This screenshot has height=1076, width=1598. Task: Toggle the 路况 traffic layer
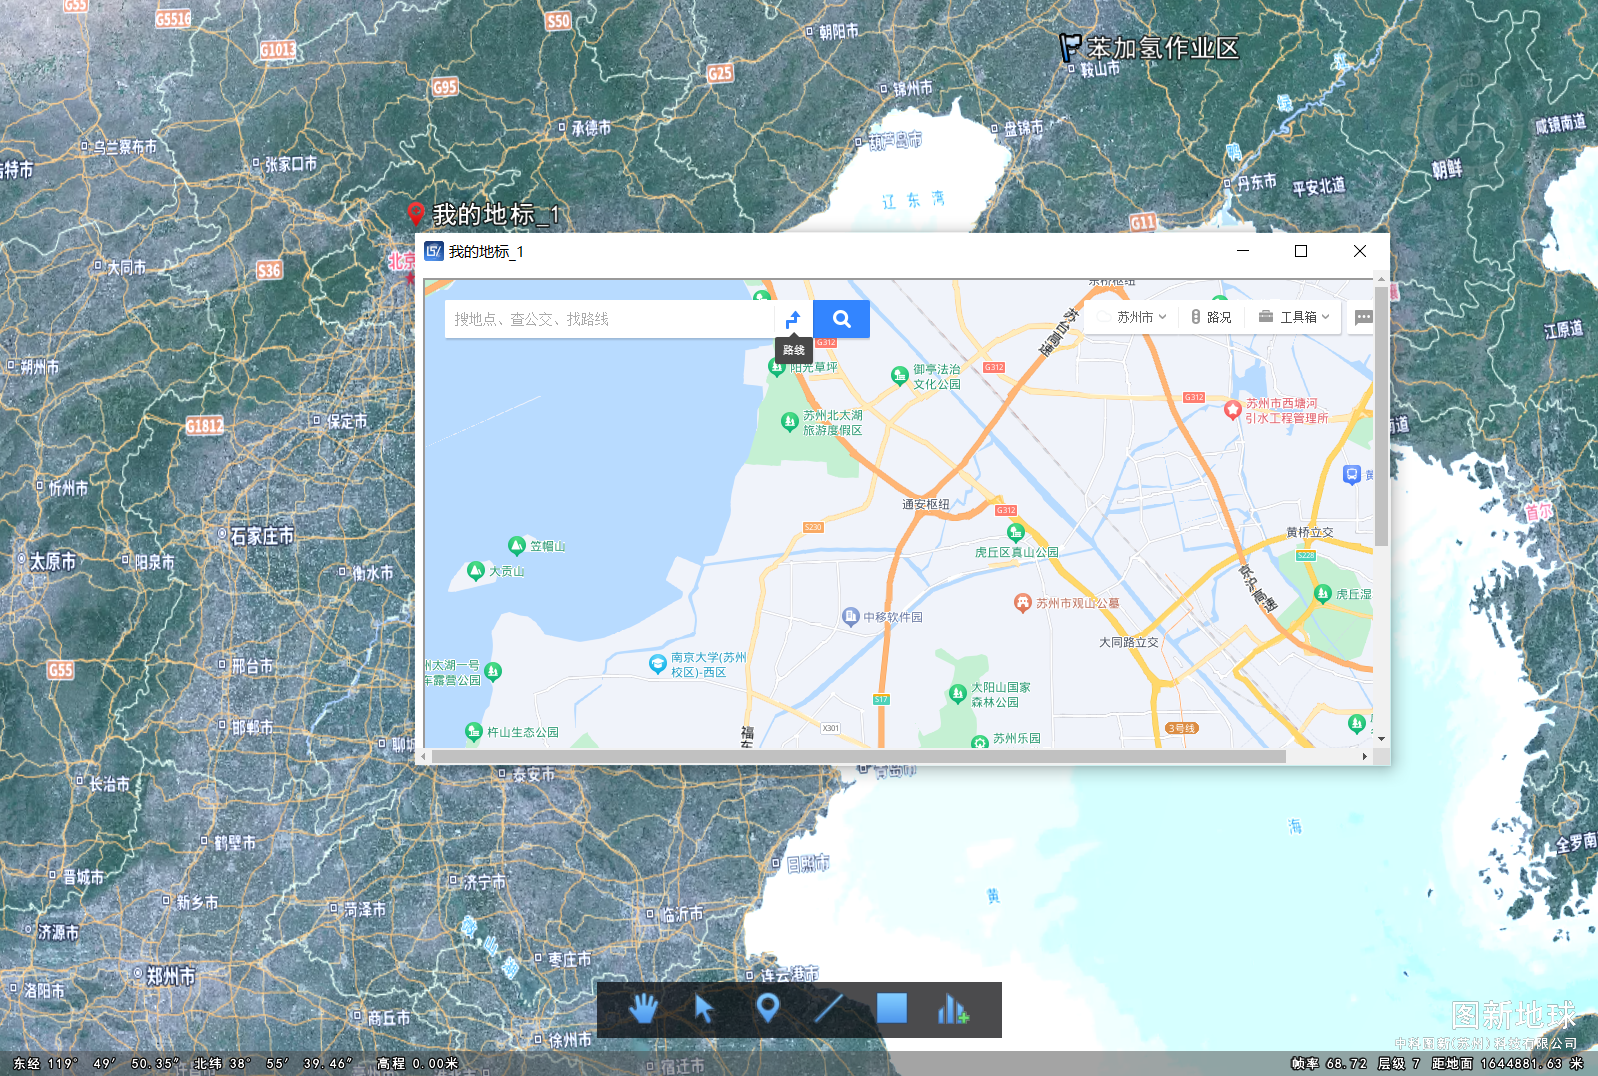pyautogui.click(x=1211, y=317)
